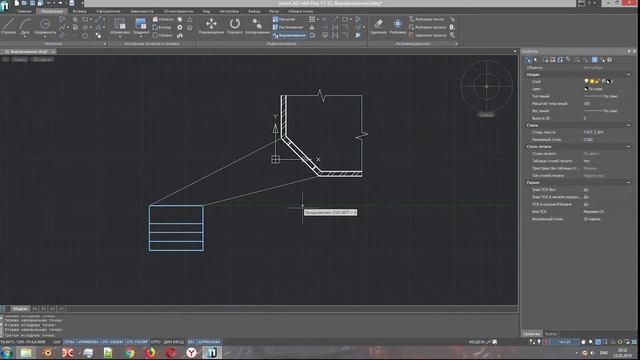Toggle оПРИВЯЗКА object snap in status bar

(x=88, y=342)
